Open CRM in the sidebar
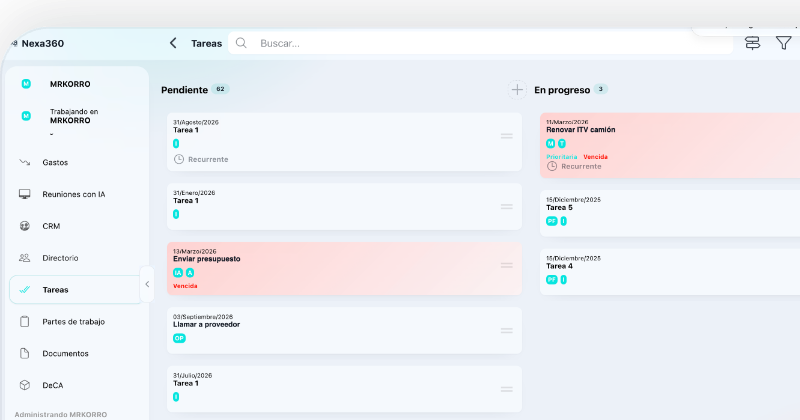The width and height of the screenshot is (800, 420). 75,226
